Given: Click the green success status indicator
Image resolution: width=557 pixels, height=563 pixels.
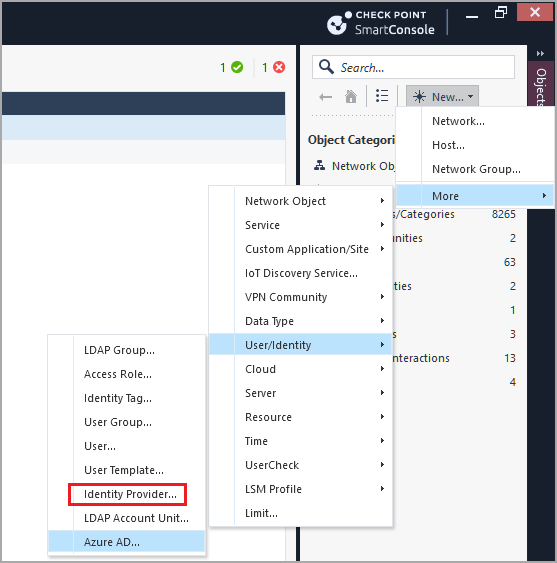Looking at the screenshot, I should pos(237,67).
